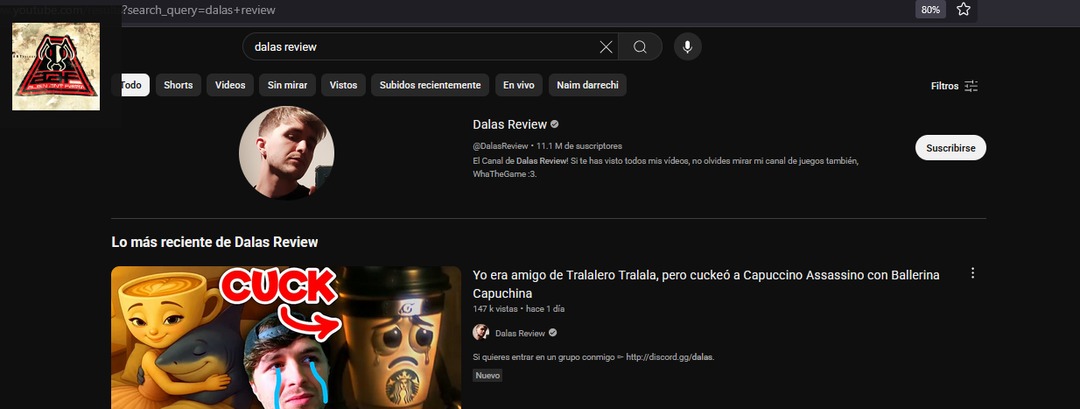This screenshot has height=409, width=1080.
Task: Select the En vivo filter chip
Action: click(519, 85)
